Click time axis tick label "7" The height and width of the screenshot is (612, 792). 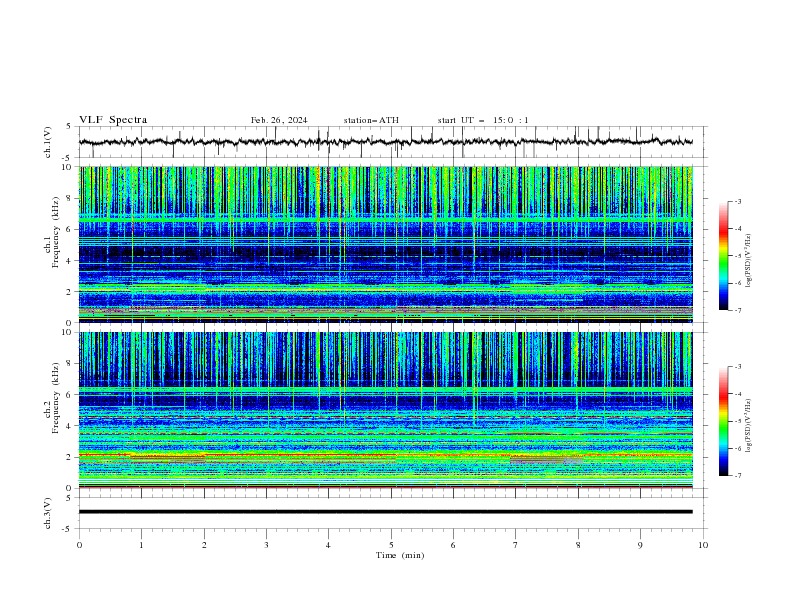tap(516, 545)
